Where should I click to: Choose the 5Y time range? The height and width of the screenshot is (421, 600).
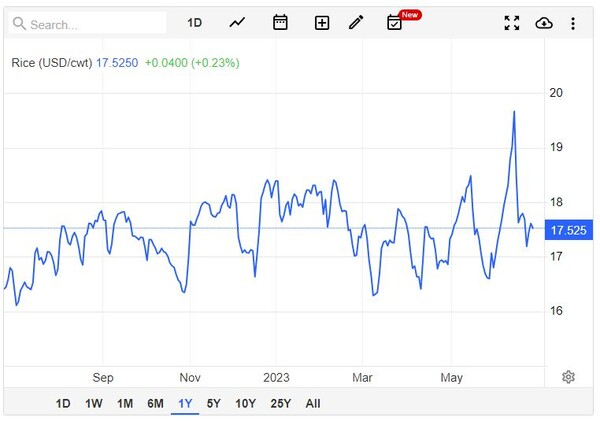(x=214, y=404)
